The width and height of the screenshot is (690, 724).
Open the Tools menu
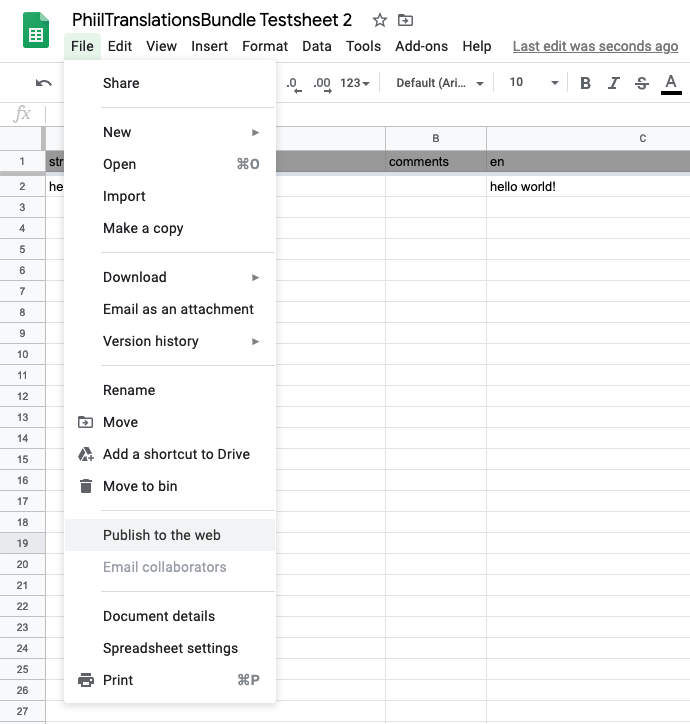[x=363, y=46]
